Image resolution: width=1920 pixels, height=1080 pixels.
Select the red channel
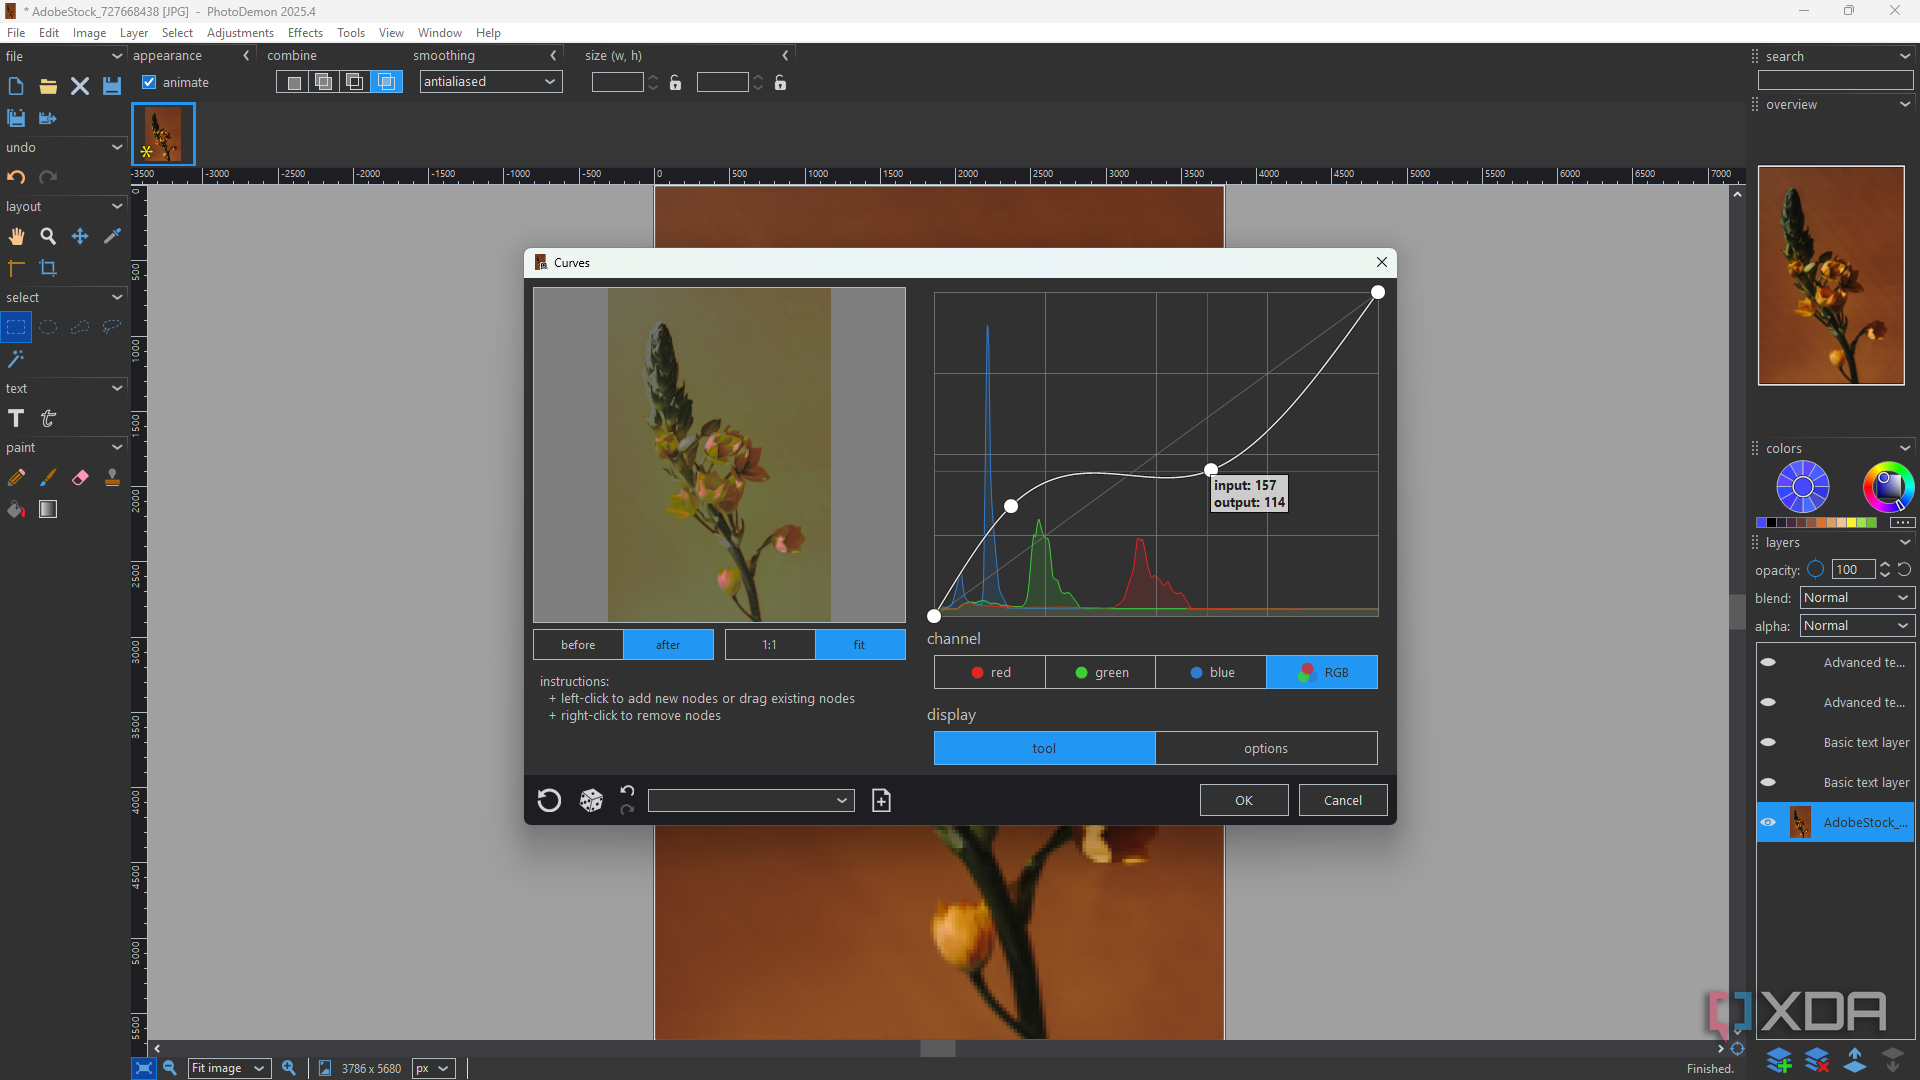coord(990,672)
